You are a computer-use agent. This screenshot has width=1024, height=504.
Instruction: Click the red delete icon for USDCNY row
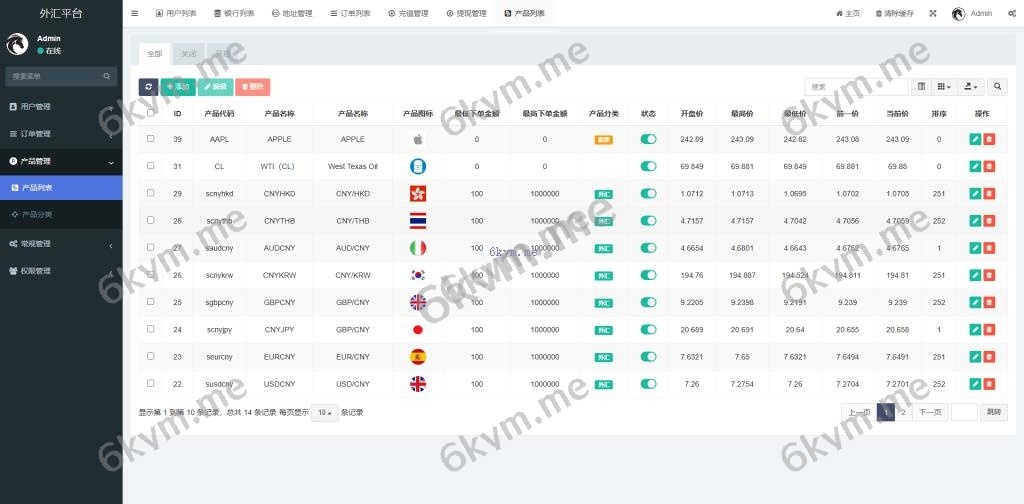coord(989,383)
